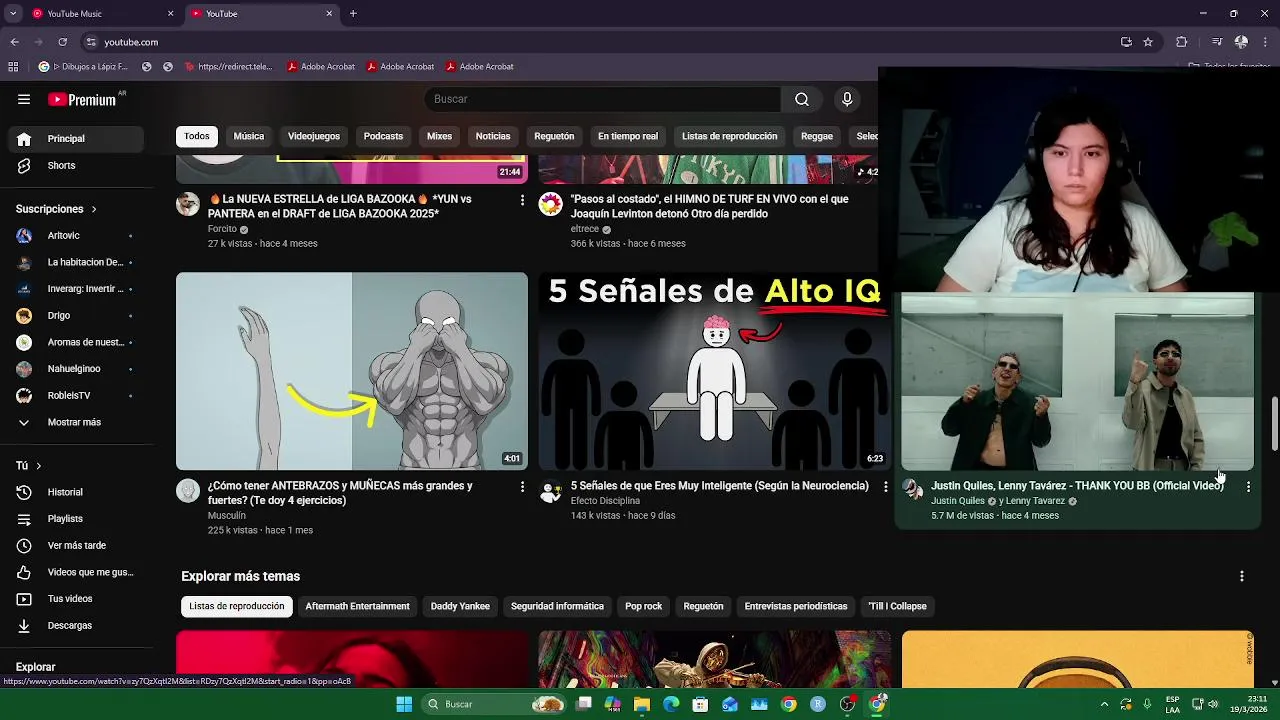1280x720 pixels.
Task: Expand Mostrar más subscriptions
Action: [x=76, y=423]
